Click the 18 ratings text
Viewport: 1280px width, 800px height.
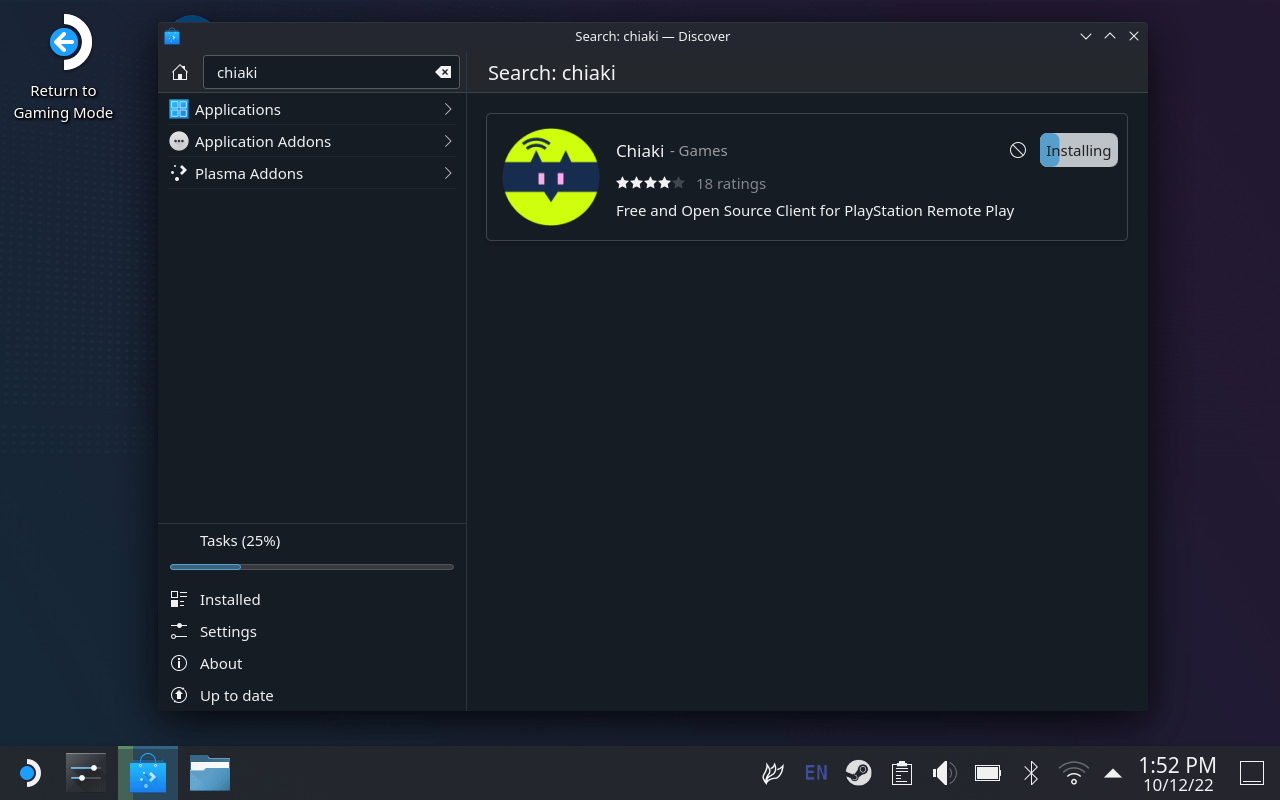tap(731, 183)
